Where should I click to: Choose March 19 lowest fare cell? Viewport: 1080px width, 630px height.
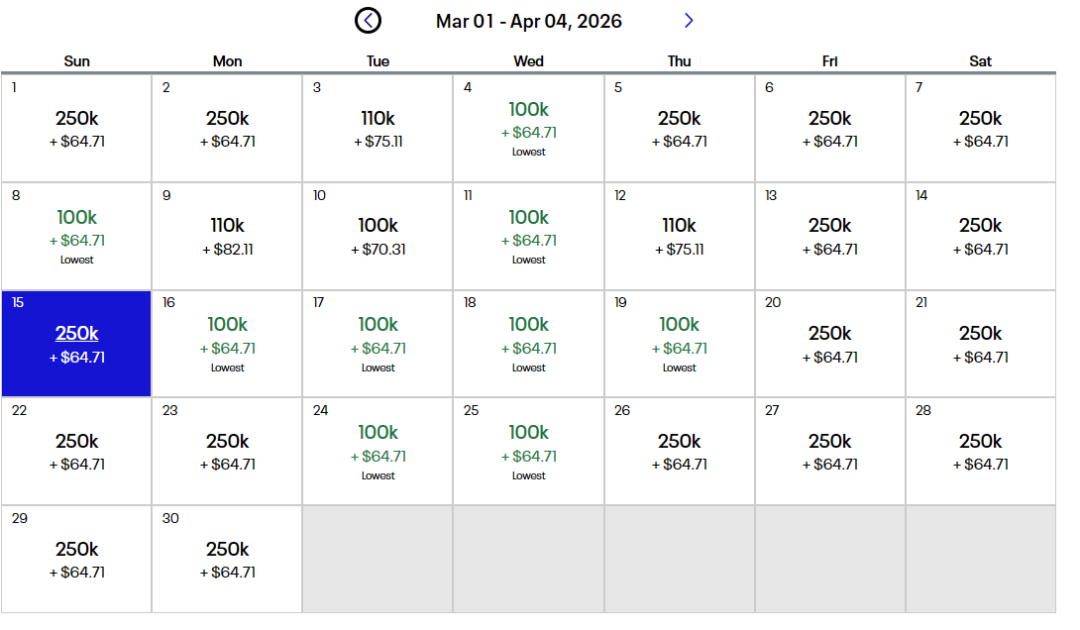[679, 343]
